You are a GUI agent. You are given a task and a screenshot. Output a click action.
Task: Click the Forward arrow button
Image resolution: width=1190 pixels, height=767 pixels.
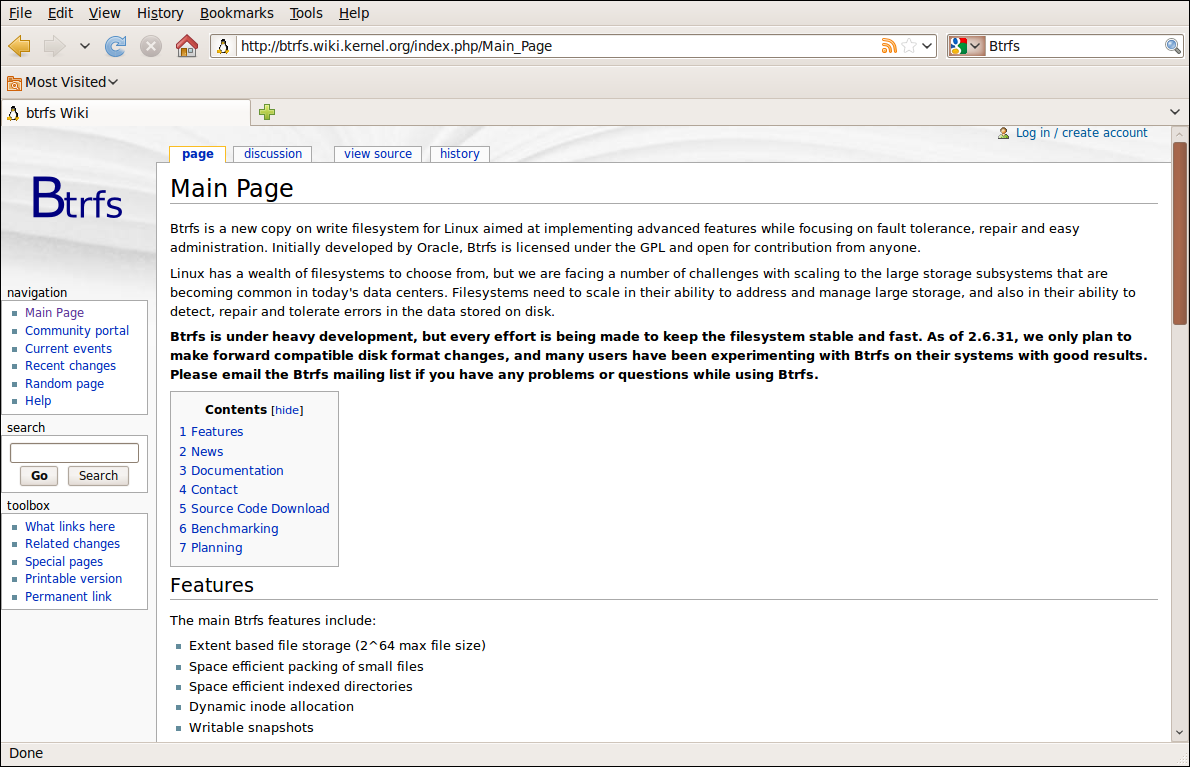click(x=55, y=46)
